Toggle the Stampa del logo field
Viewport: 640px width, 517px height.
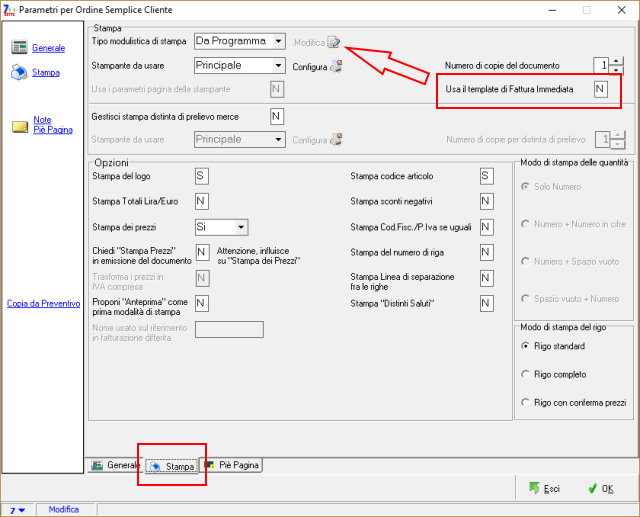click(202, 176)
